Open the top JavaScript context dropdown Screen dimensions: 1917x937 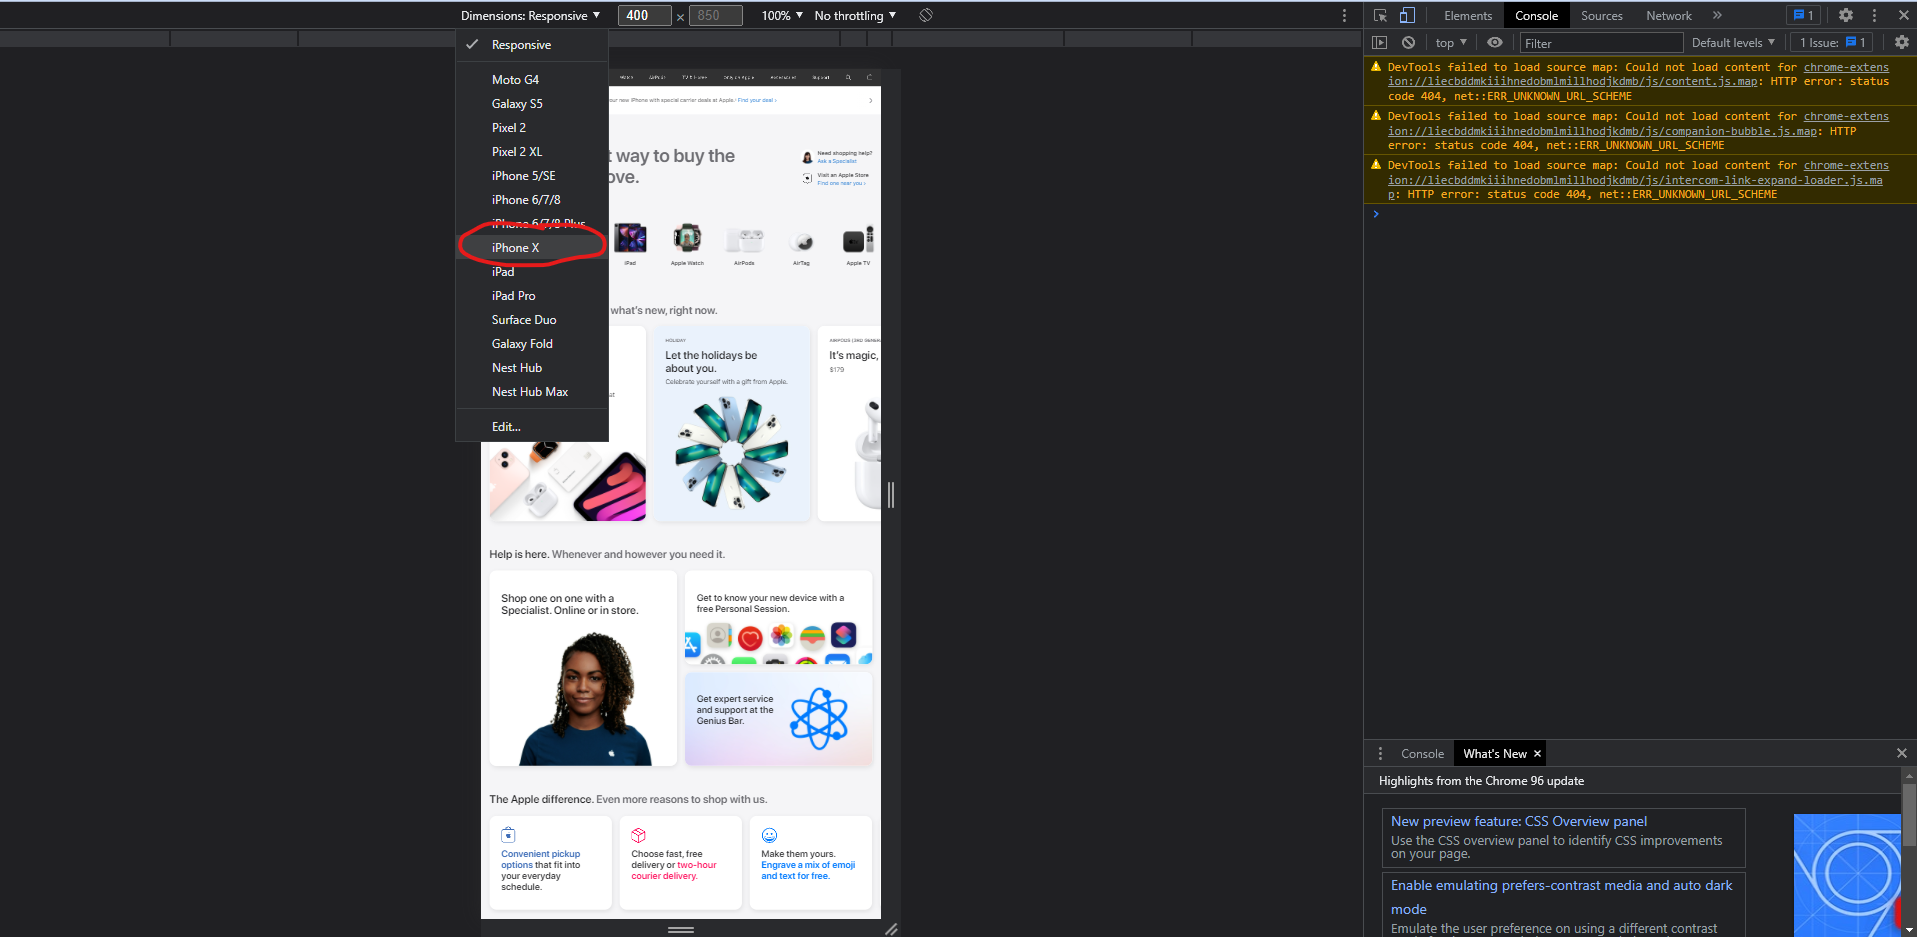(x=1451, y=43)
